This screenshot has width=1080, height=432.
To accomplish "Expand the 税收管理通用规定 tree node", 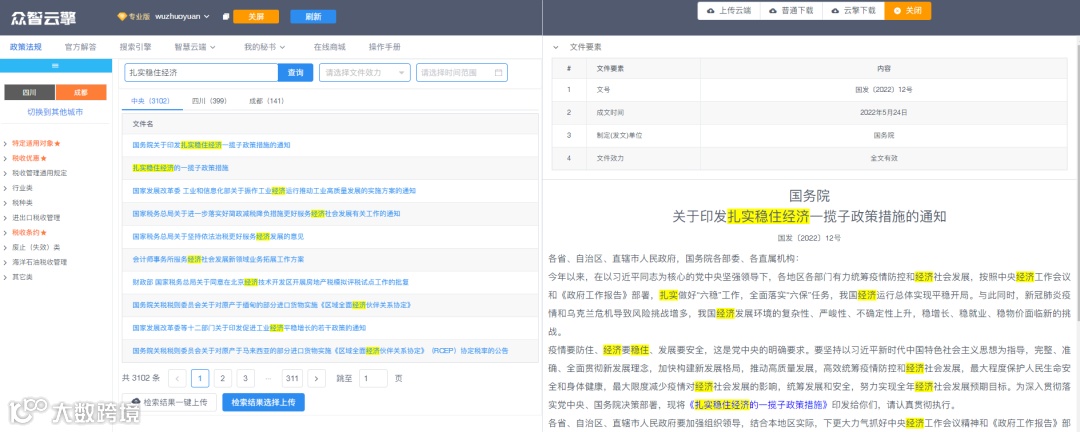I will pyautogui.click(x=6, y=173).
